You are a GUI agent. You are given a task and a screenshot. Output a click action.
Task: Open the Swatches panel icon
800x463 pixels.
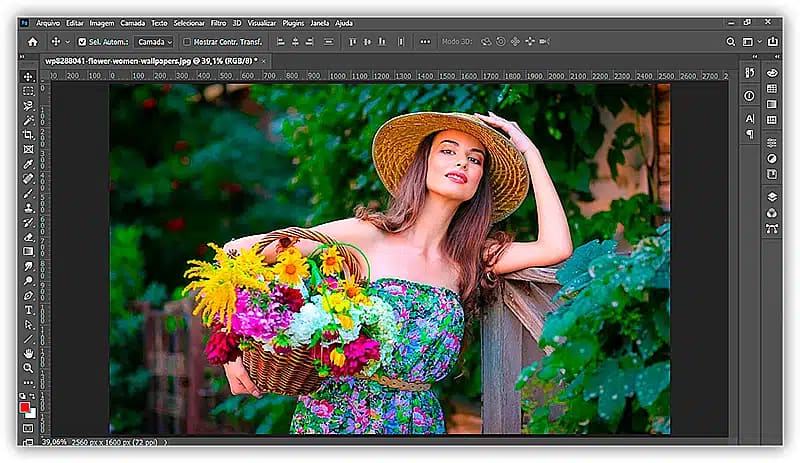pos(772,88)
